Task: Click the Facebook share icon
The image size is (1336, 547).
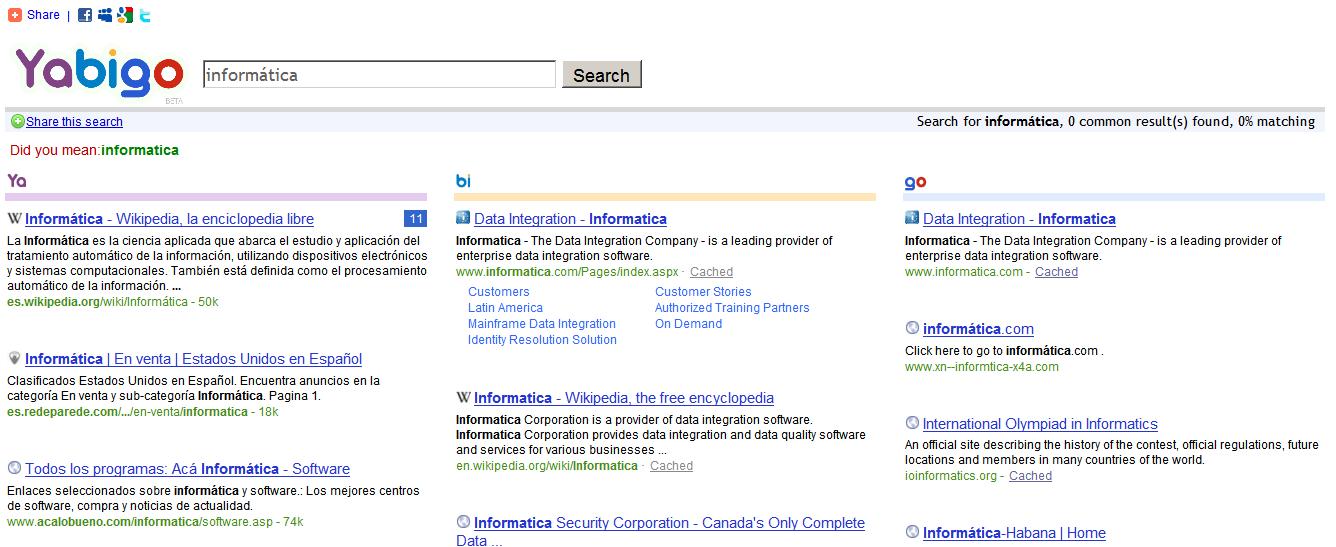Action: tap(85, 15)
